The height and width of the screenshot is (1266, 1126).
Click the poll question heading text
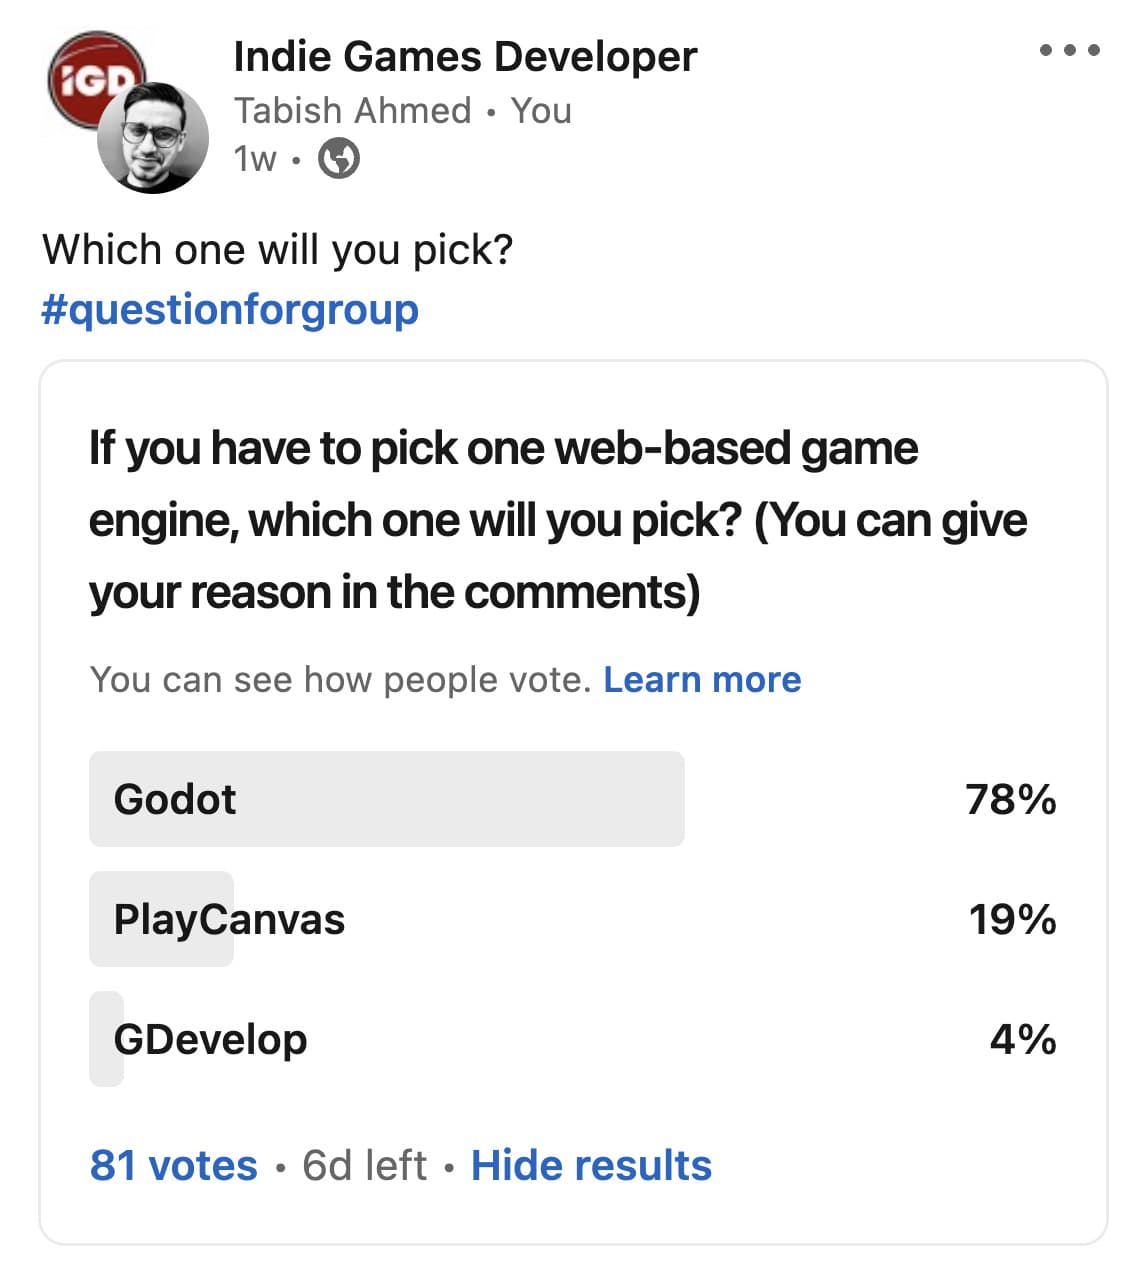click(x=558, y=520)
